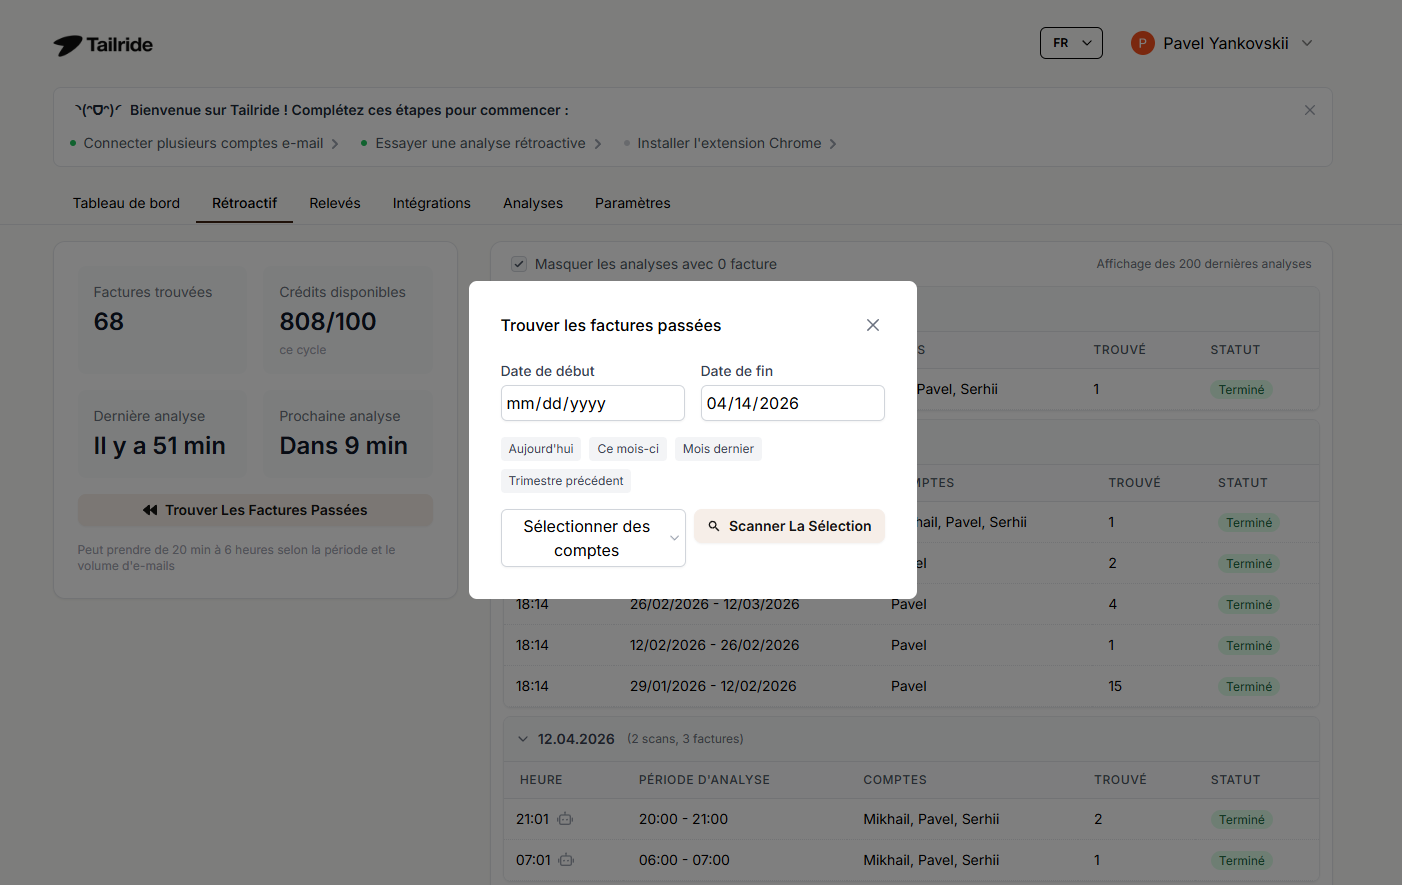This screenshot has height=885, width=1402.
Task: Open Installer l'extension Chrome step link
Action: tap(729, 143)
